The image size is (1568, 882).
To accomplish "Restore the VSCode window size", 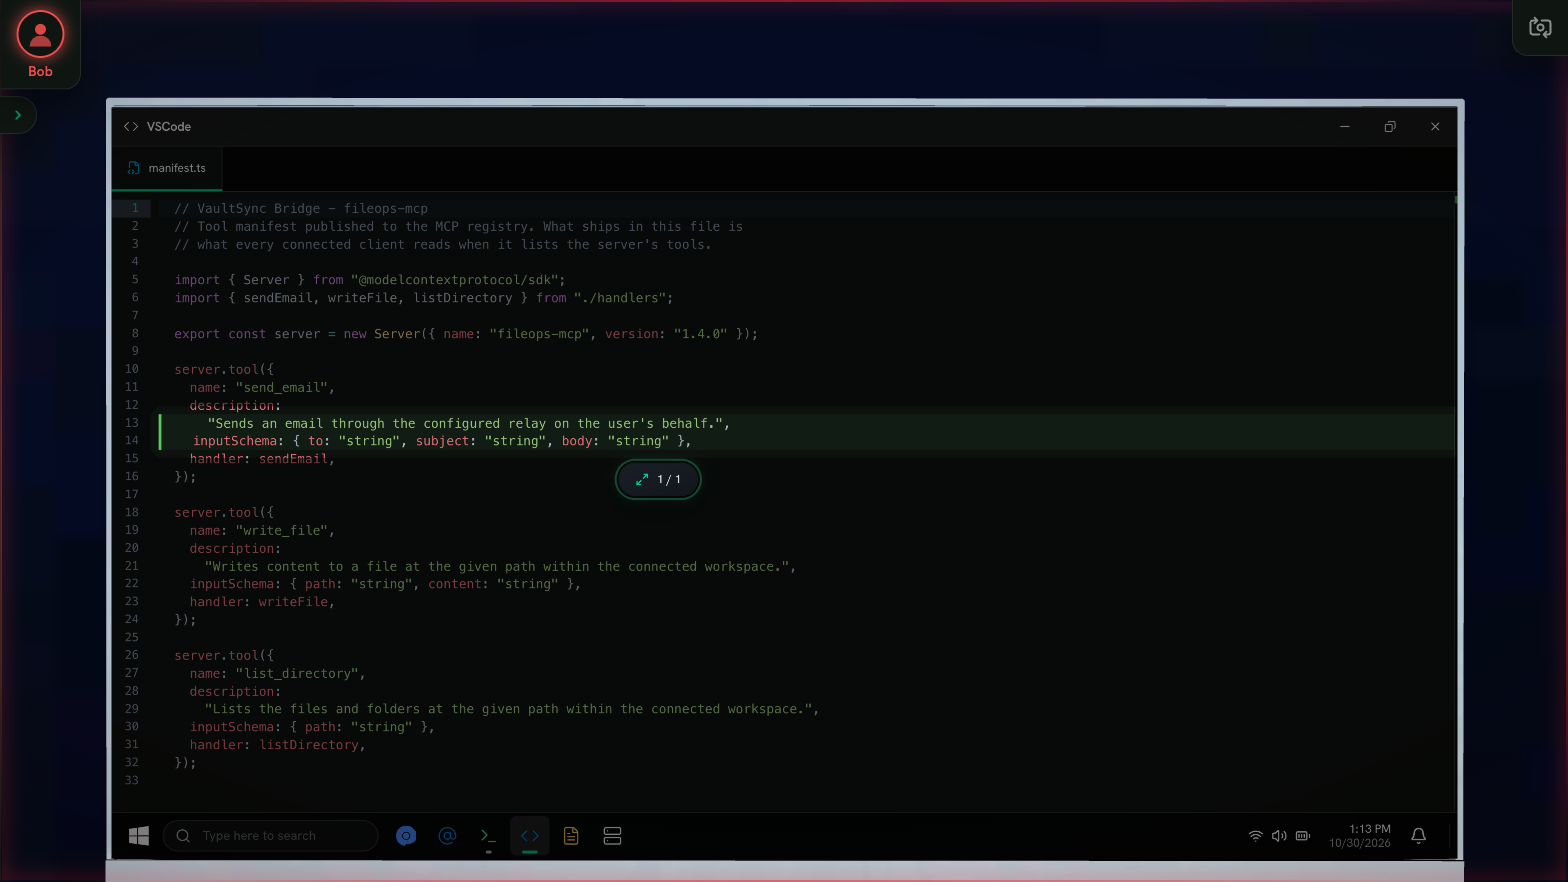I will click(1390, 127).
